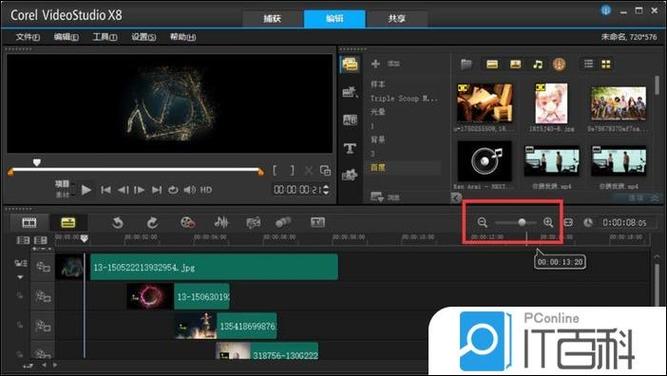Click the zoom out magnifier on timeline
The image size is (667, 376).
click(482, 222)
